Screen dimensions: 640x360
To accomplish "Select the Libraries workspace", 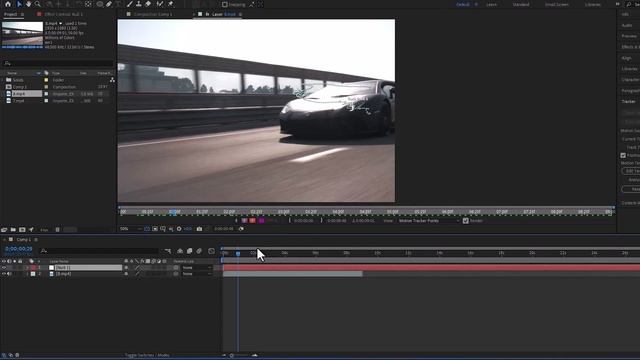I will pyautogui.click(x=593, y=4).
